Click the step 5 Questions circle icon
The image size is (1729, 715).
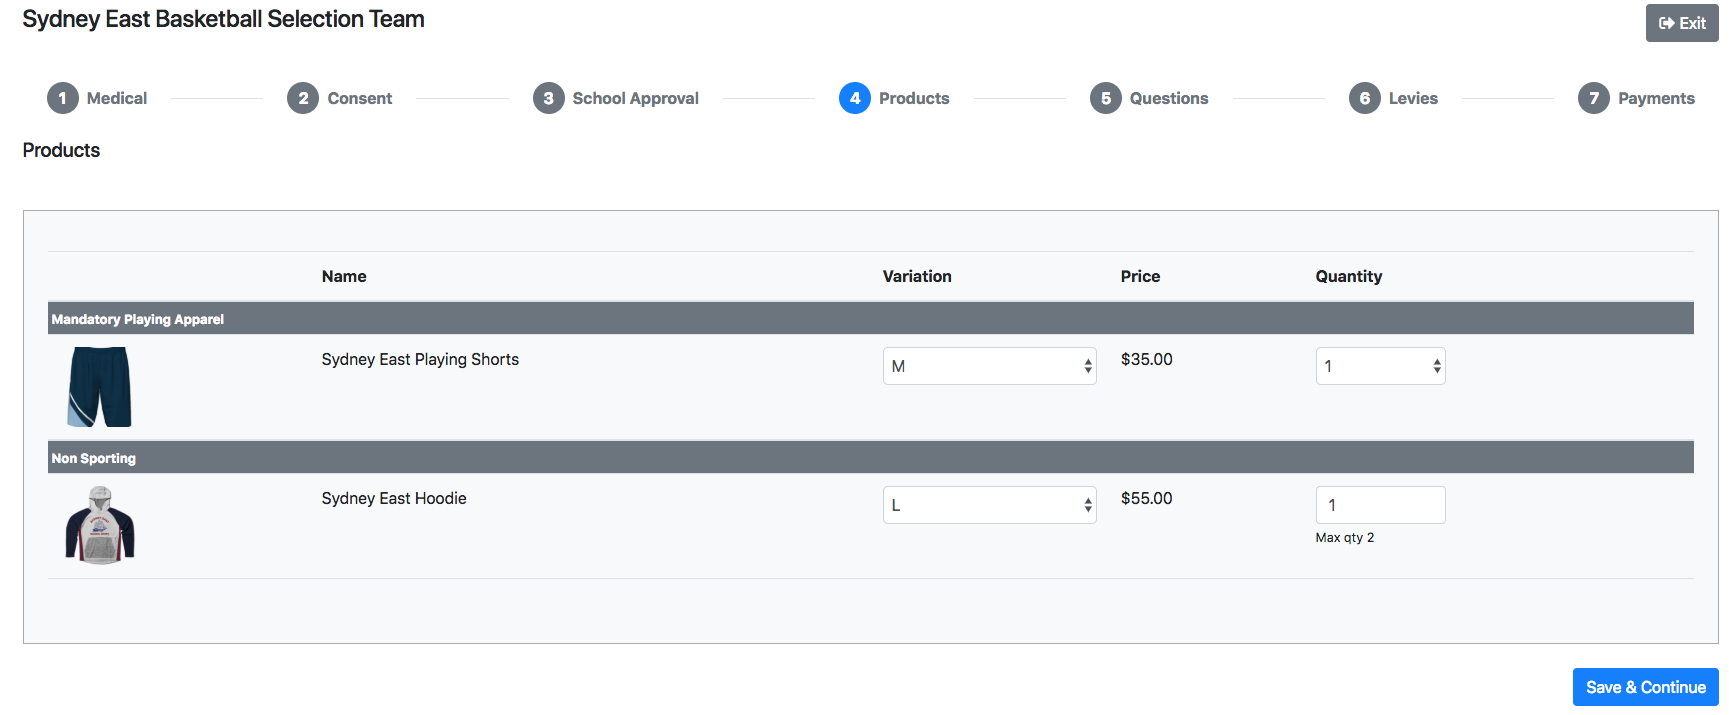click(x=1106, y=98)
